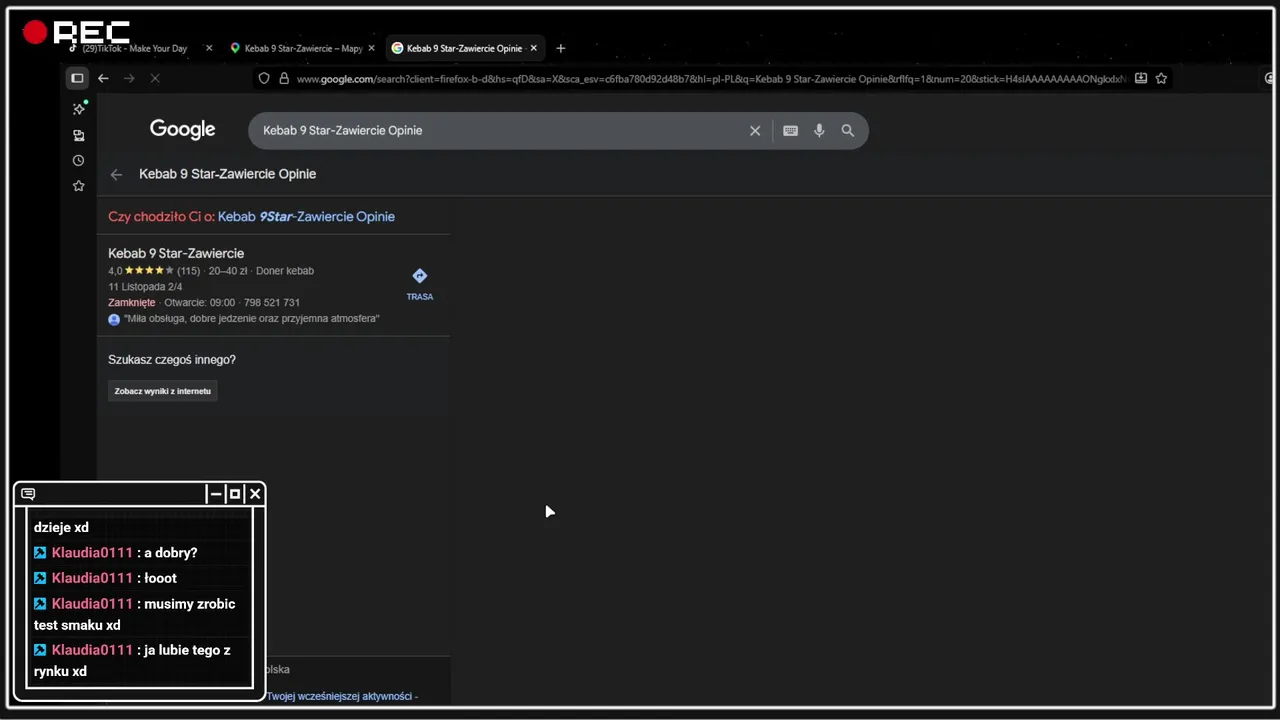Click the phone number 798 521 731
Image resolution: width=1280 pixels, height=720 pixels.
click(x=272, y=302)
